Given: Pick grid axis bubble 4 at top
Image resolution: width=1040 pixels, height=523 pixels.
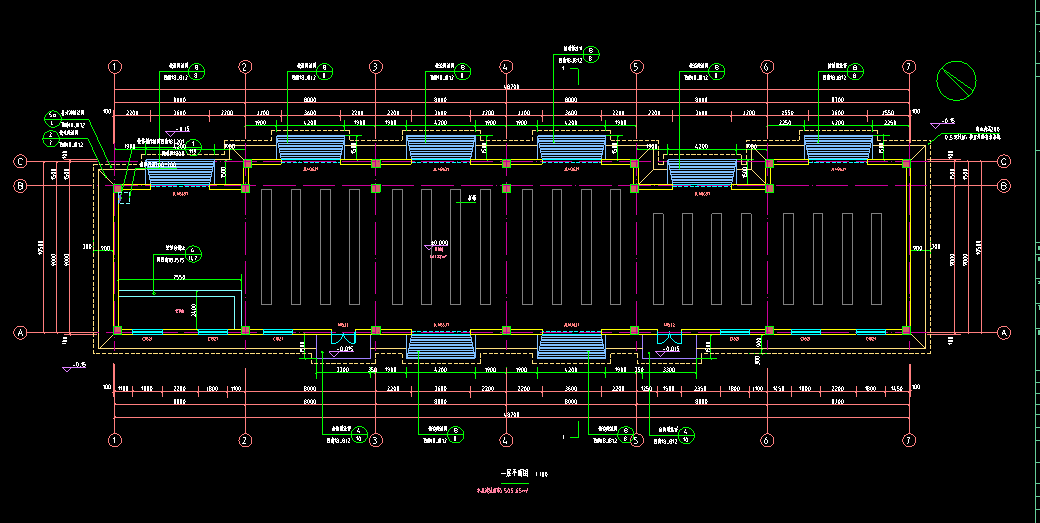Looking at the screenshot, I should pos(506,67).
